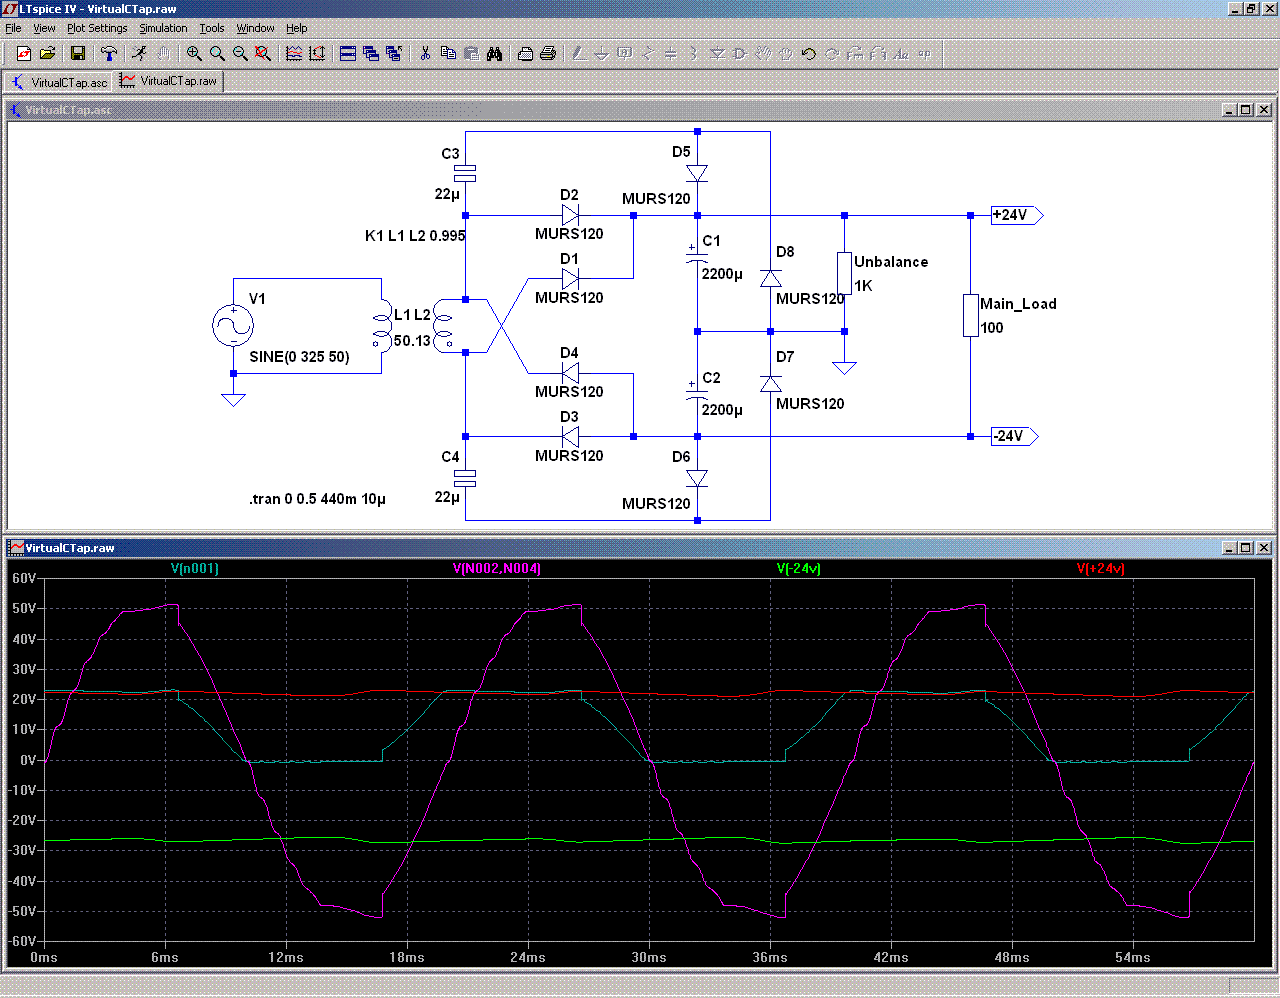Click the Cascade Windows icon
The height and width of the screenshot is (998, 1280).
pyautogui.click(x=371, y=53)
